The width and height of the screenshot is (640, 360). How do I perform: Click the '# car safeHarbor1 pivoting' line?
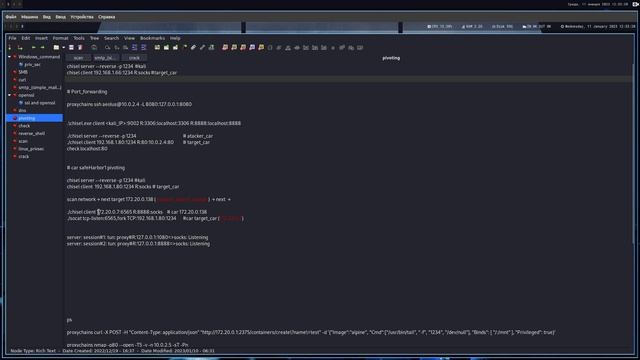[96, 168]
